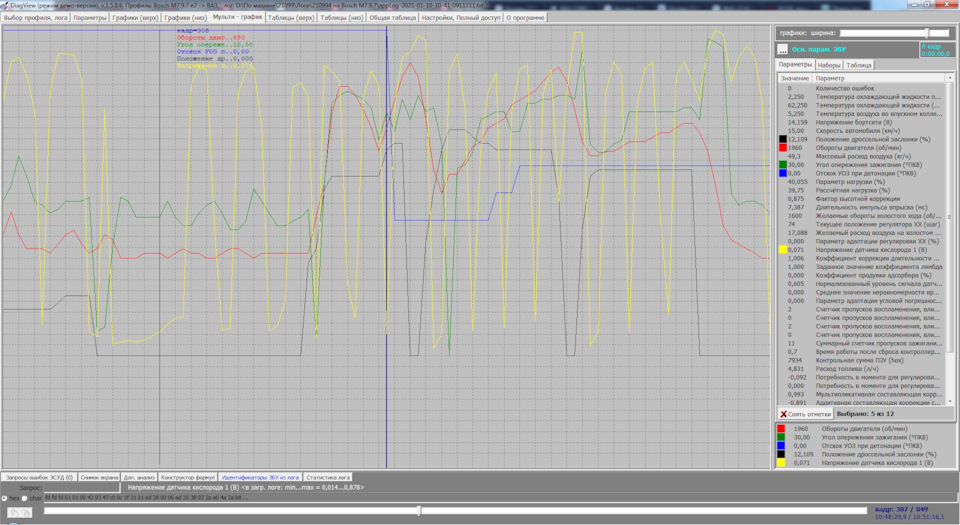This screenshot has width=960, height=525.
Task: Click red swatch in selected parameters legend
Action: (x=781, y=429)
